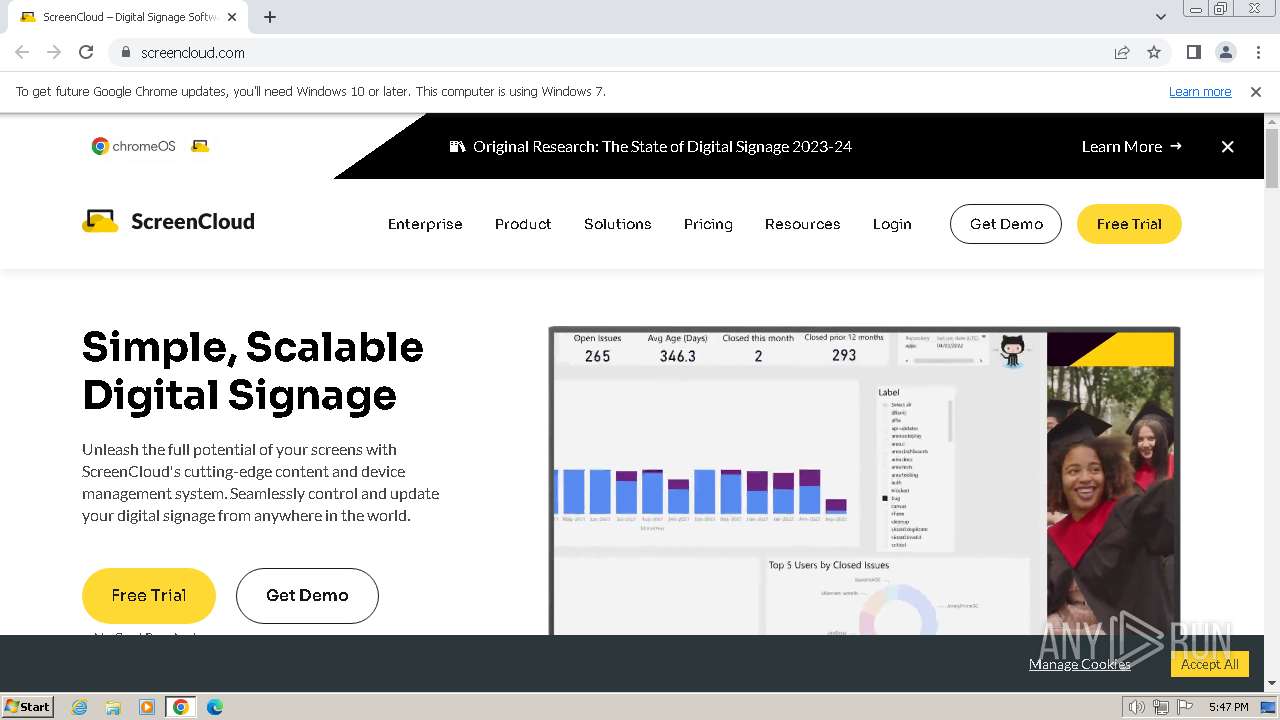Open the Resources menu item
This screenshot has height=720, width=1280.
[802, 224]
